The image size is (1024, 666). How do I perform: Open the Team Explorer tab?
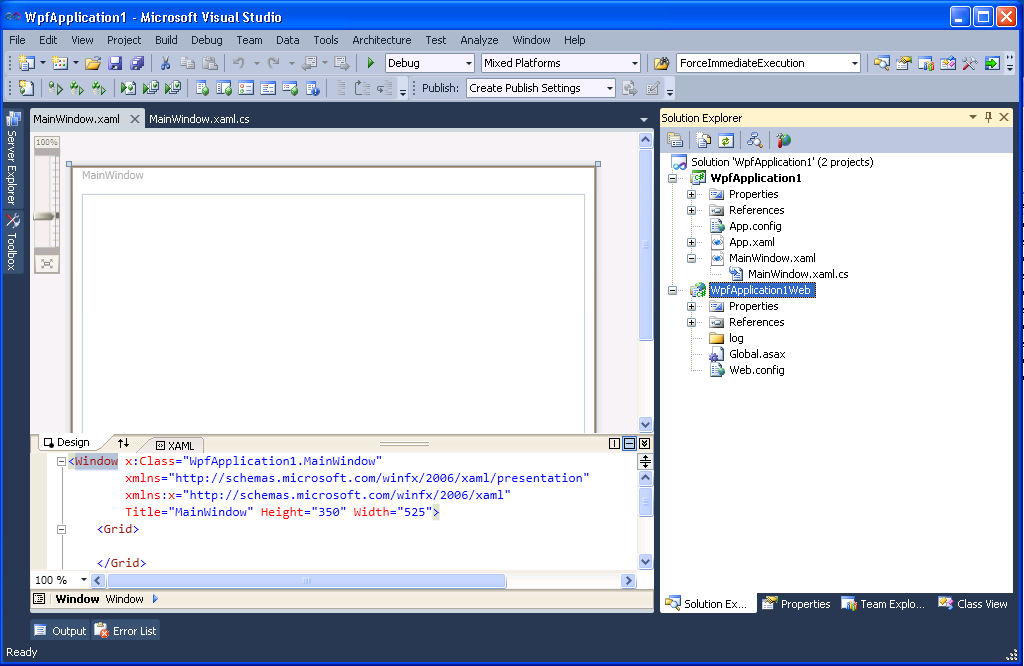click(883, 604)
